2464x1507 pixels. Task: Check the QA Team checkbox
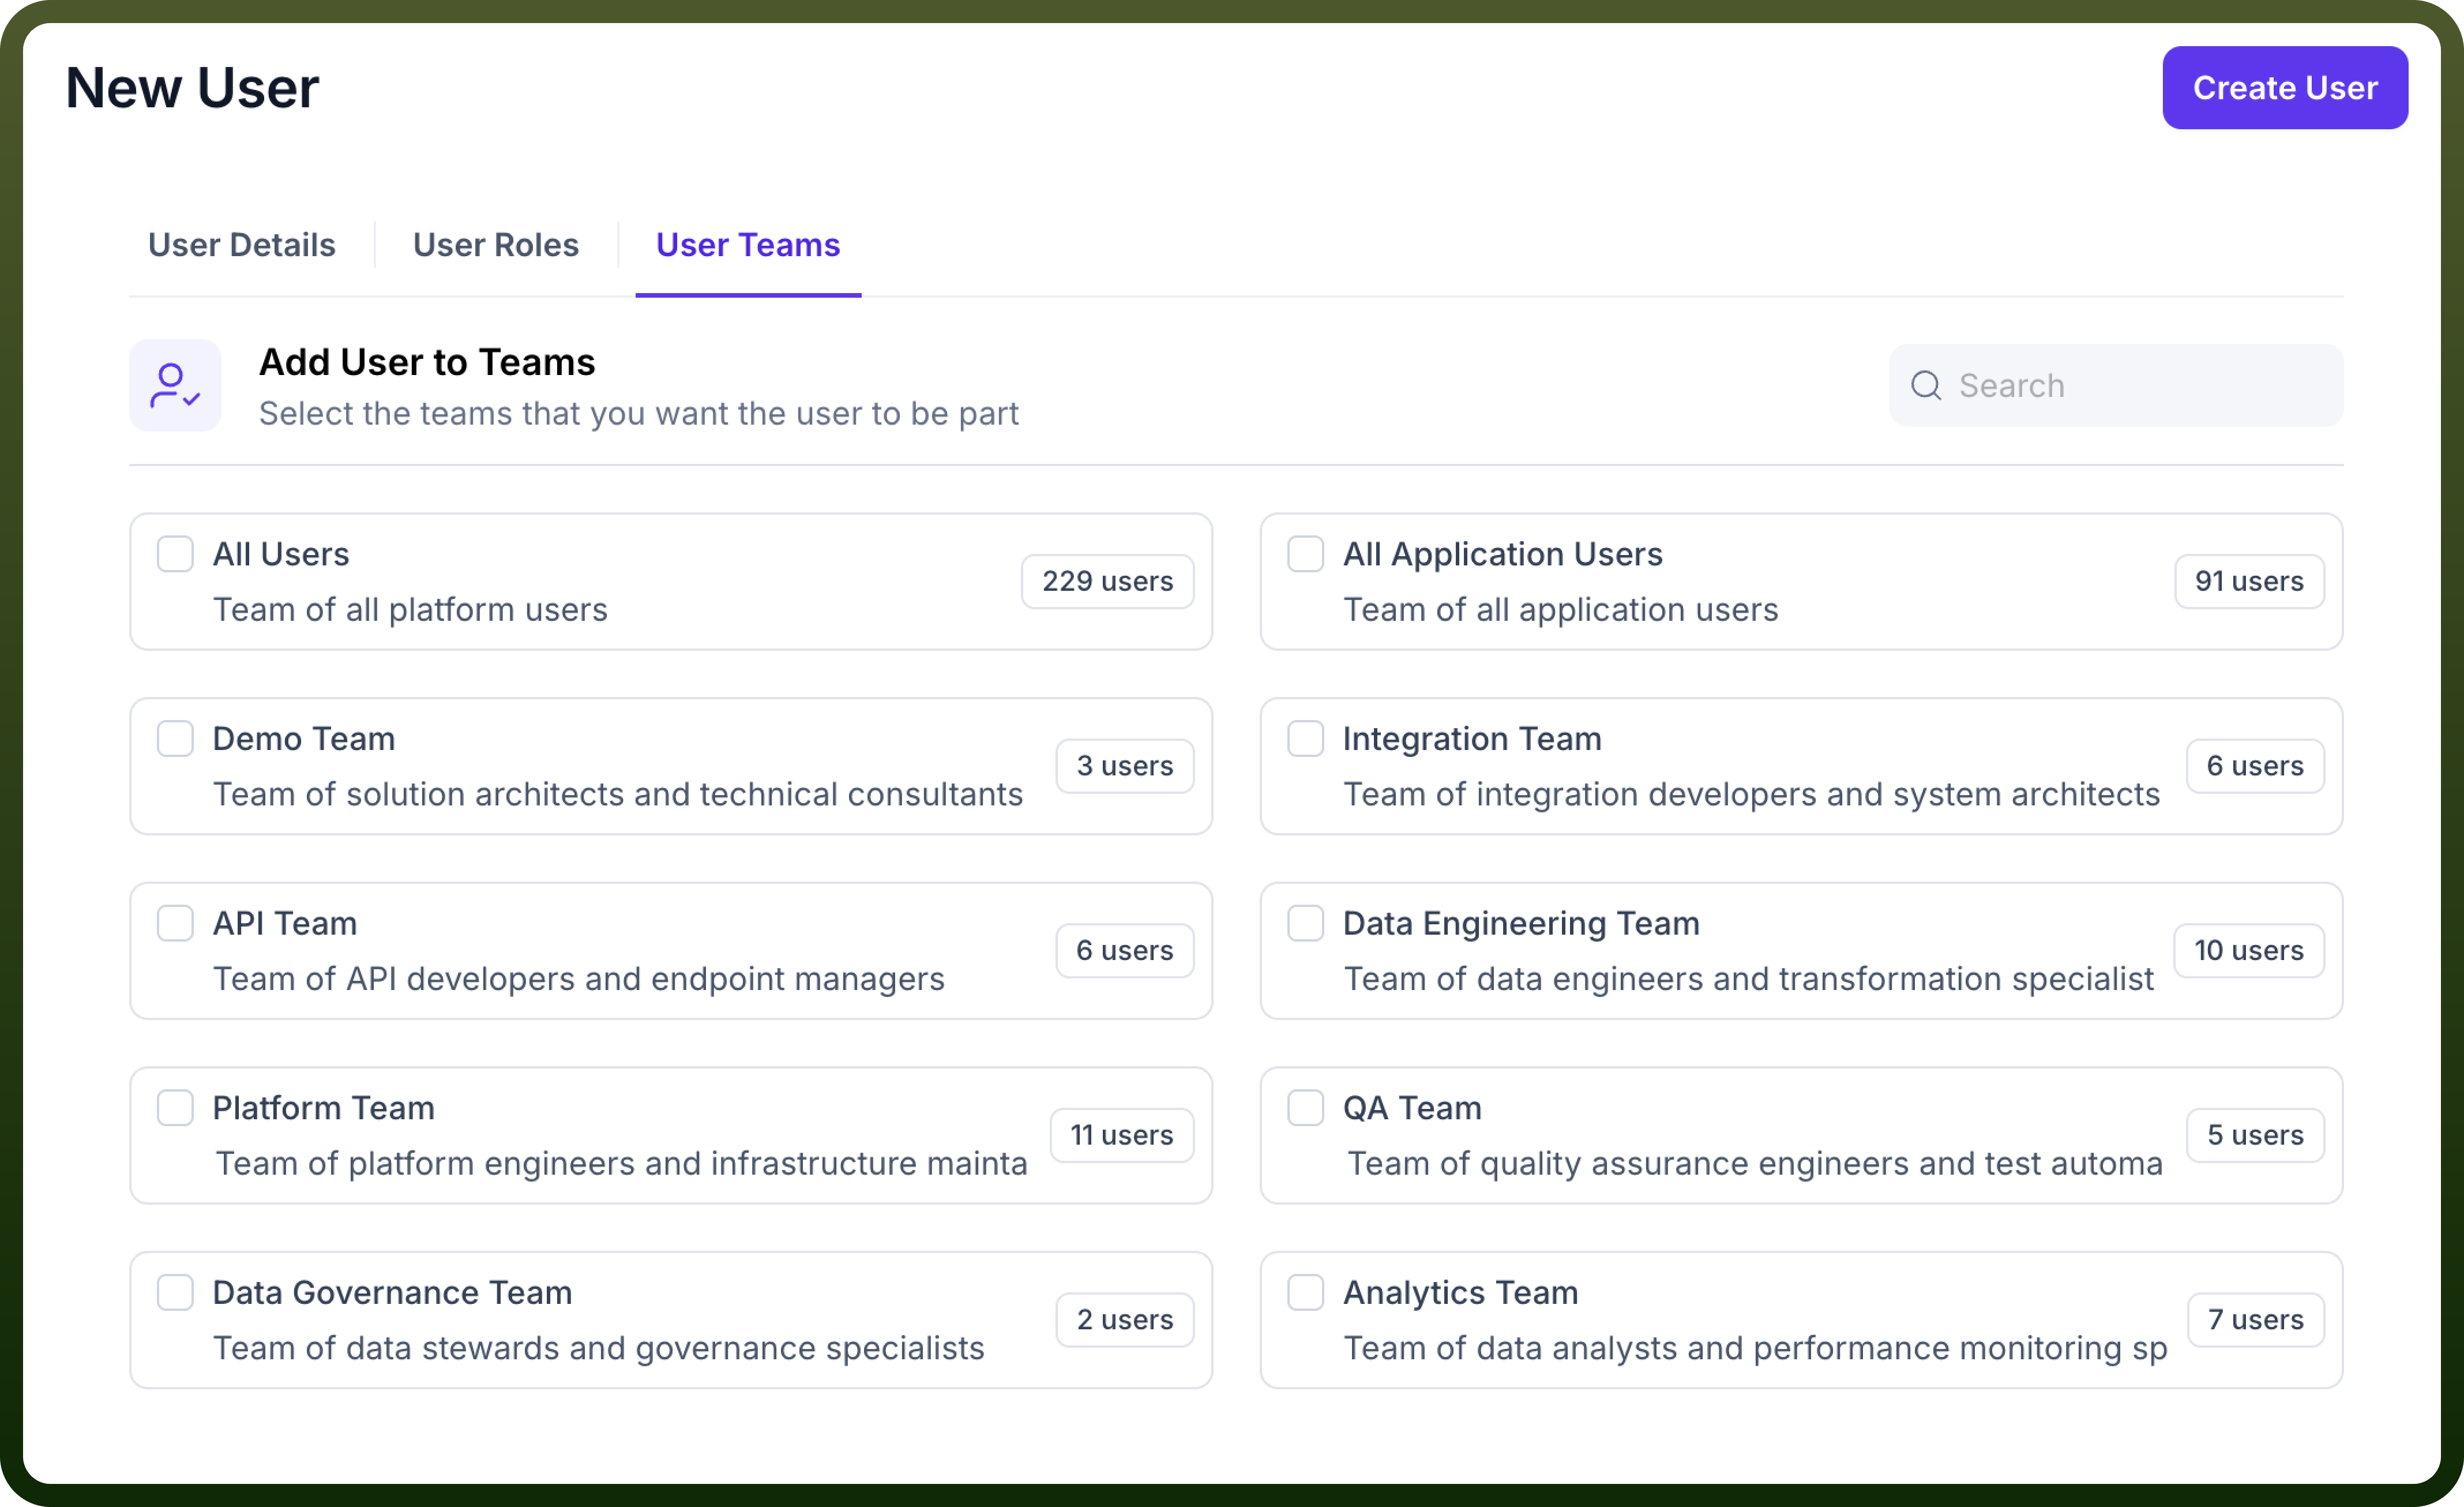coord(1305,1108)
